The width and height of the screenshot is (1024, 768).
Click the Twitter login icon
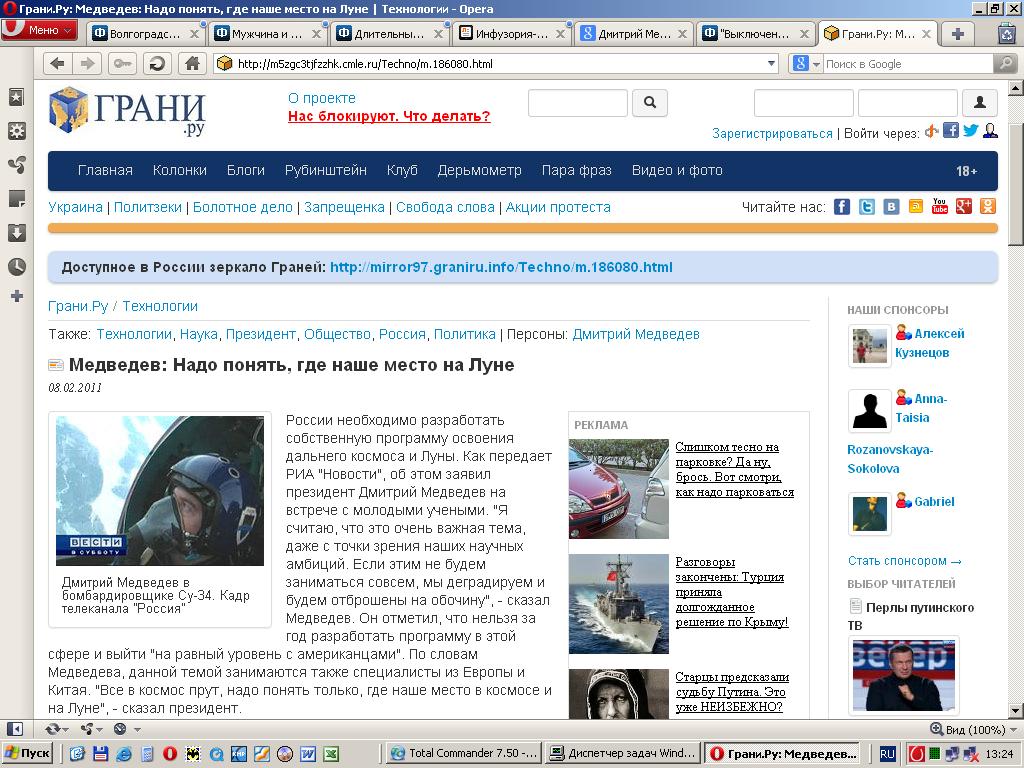coord(970,131)
